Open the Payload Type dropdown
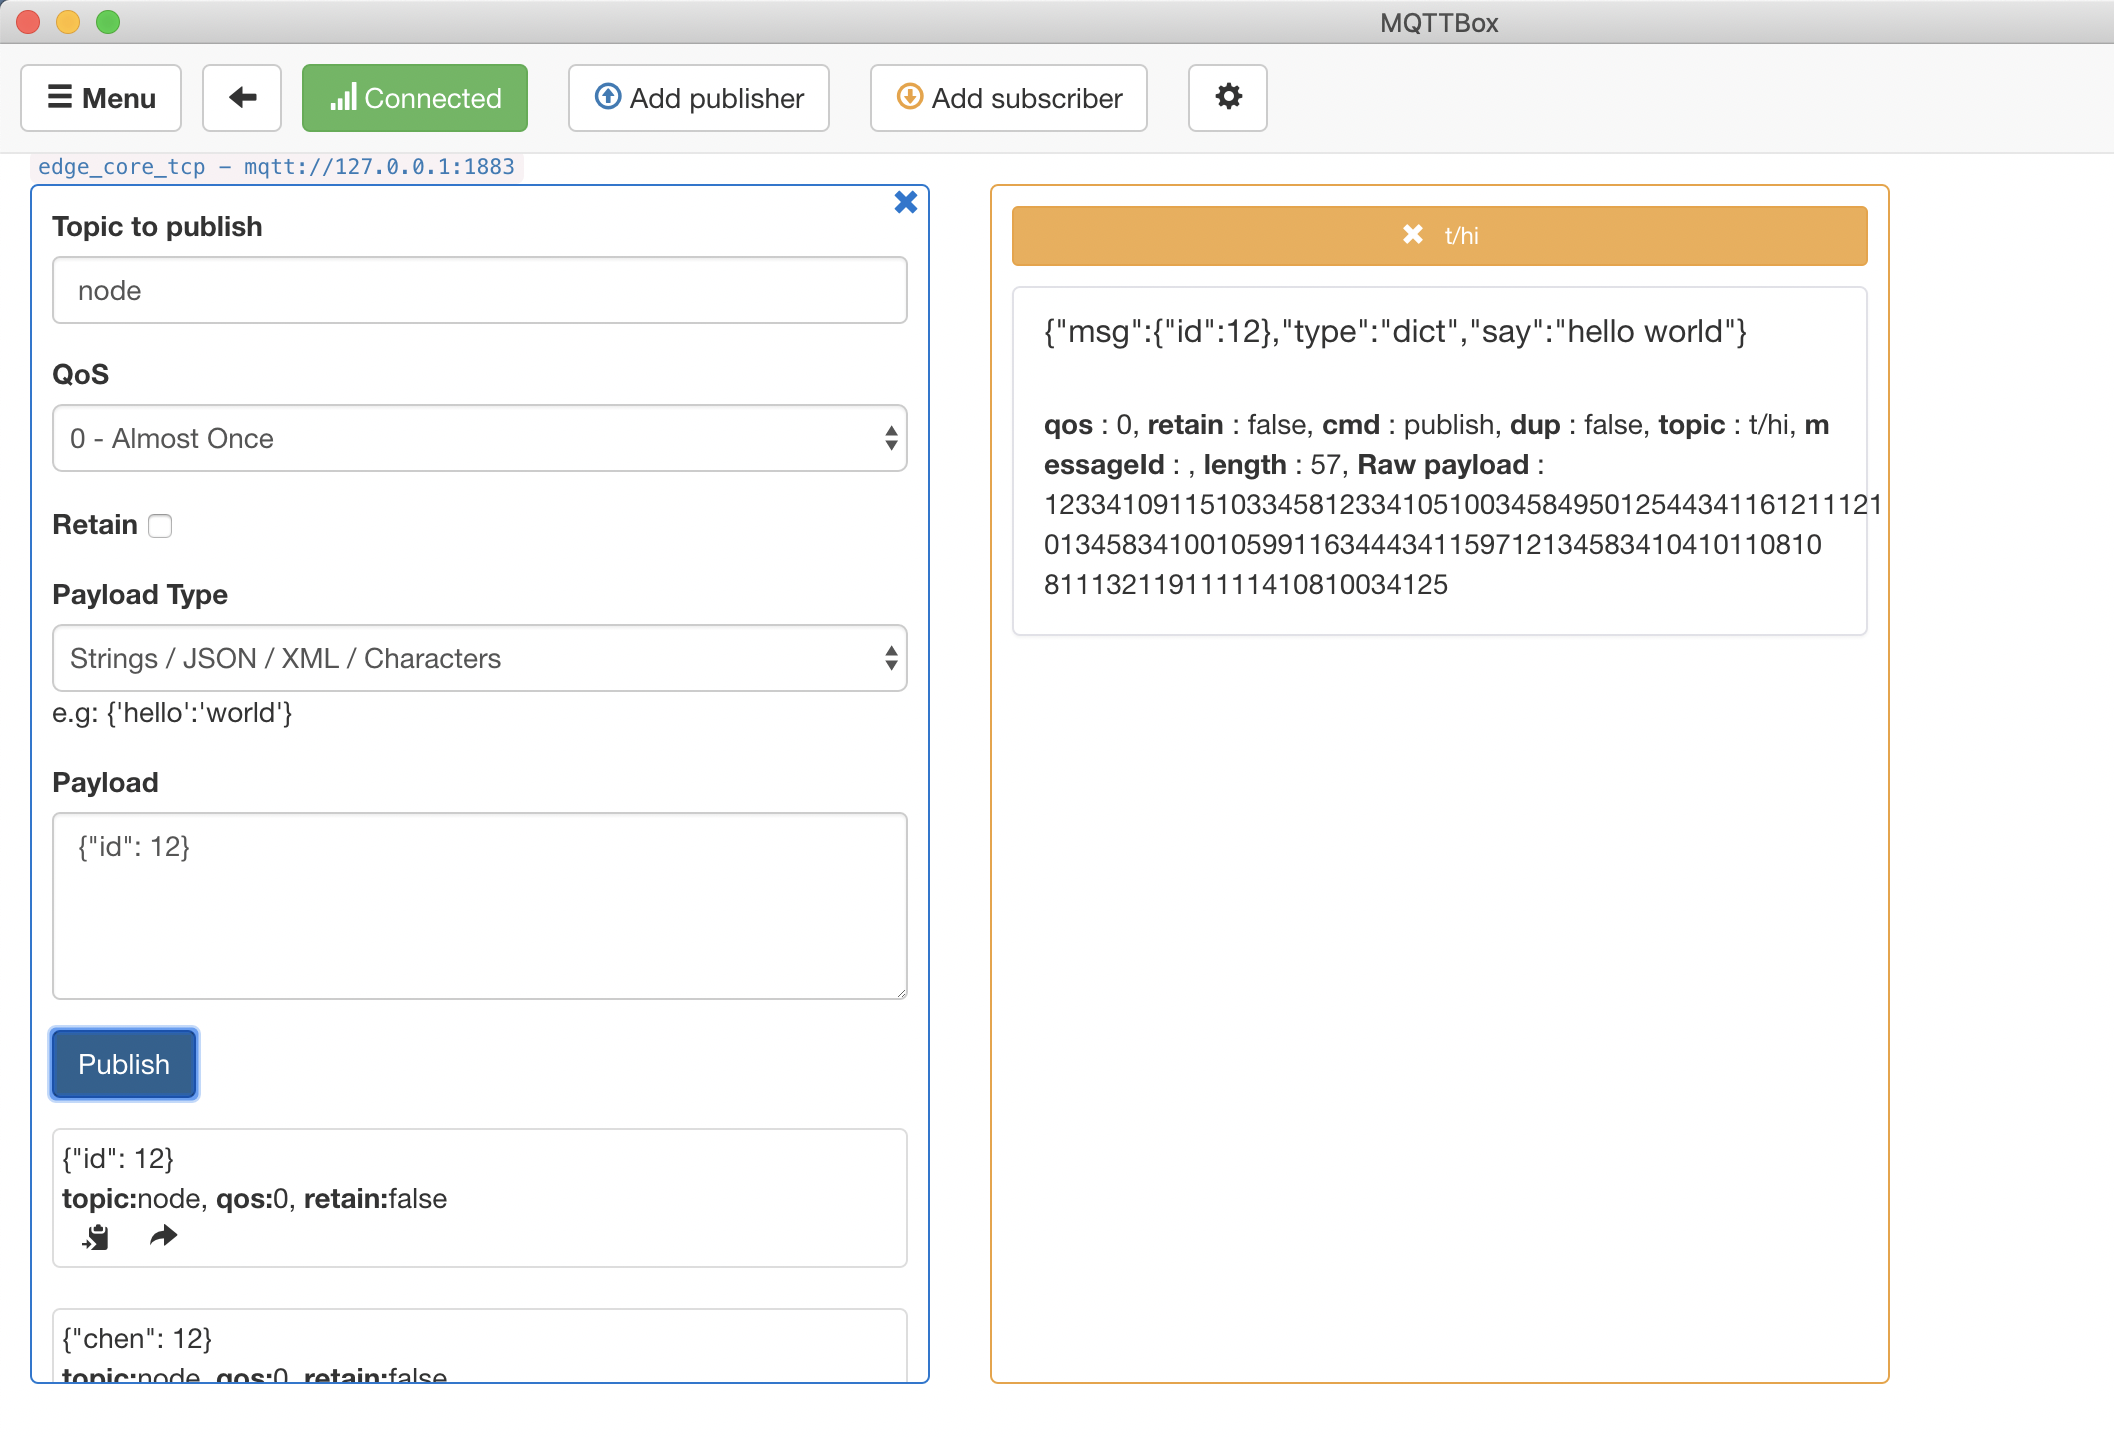The height and width of the screenshot is (1438, 2114). [x=480, y=658]
